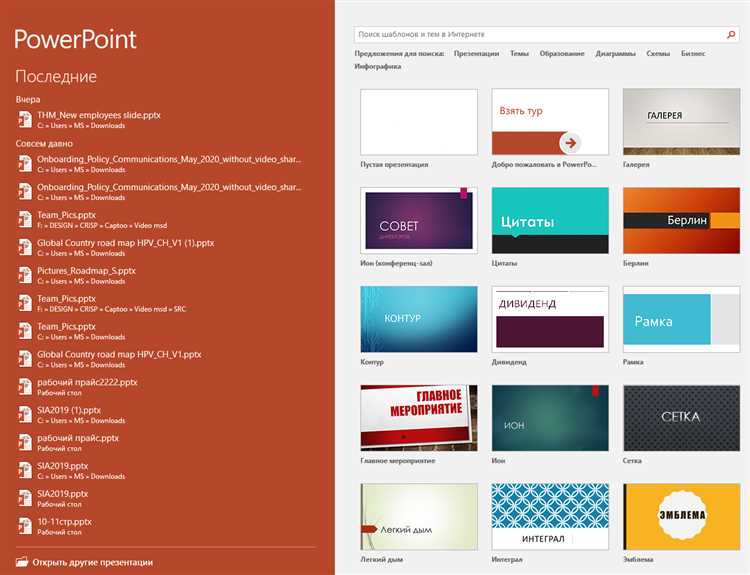Create a blank Пустая презентация

[x=419, y=122]
